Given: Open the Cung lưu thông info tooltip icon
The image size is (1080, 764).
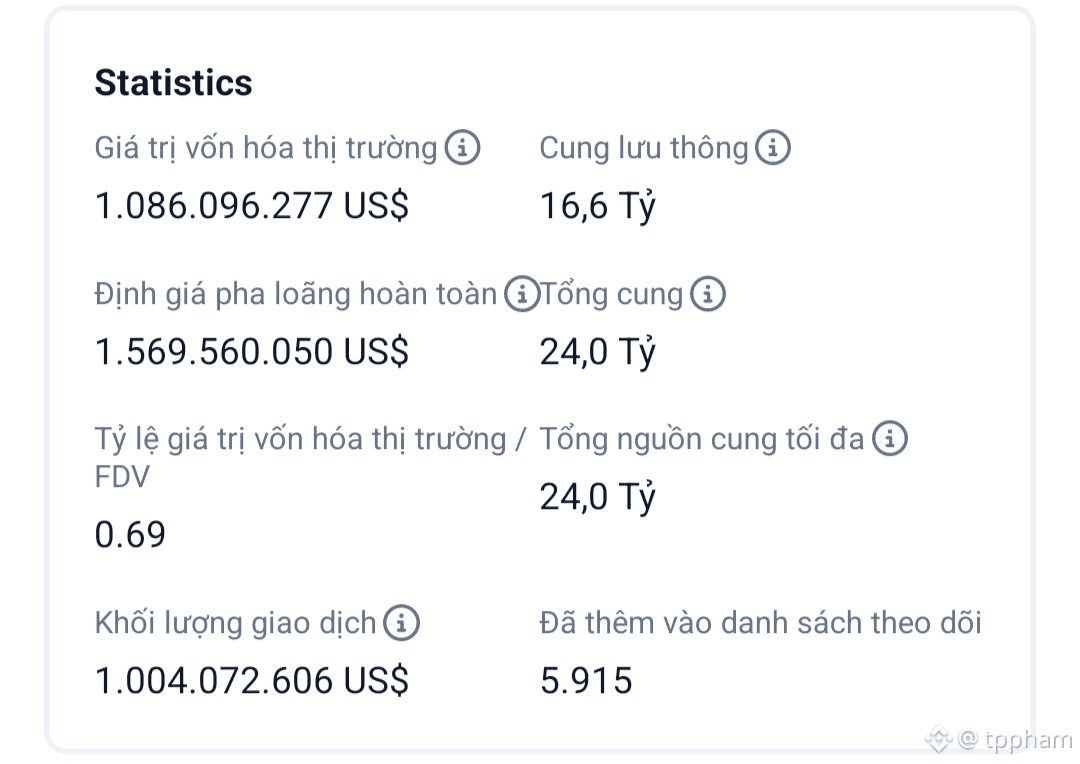Looking at the screenshot, I should 772,149.
